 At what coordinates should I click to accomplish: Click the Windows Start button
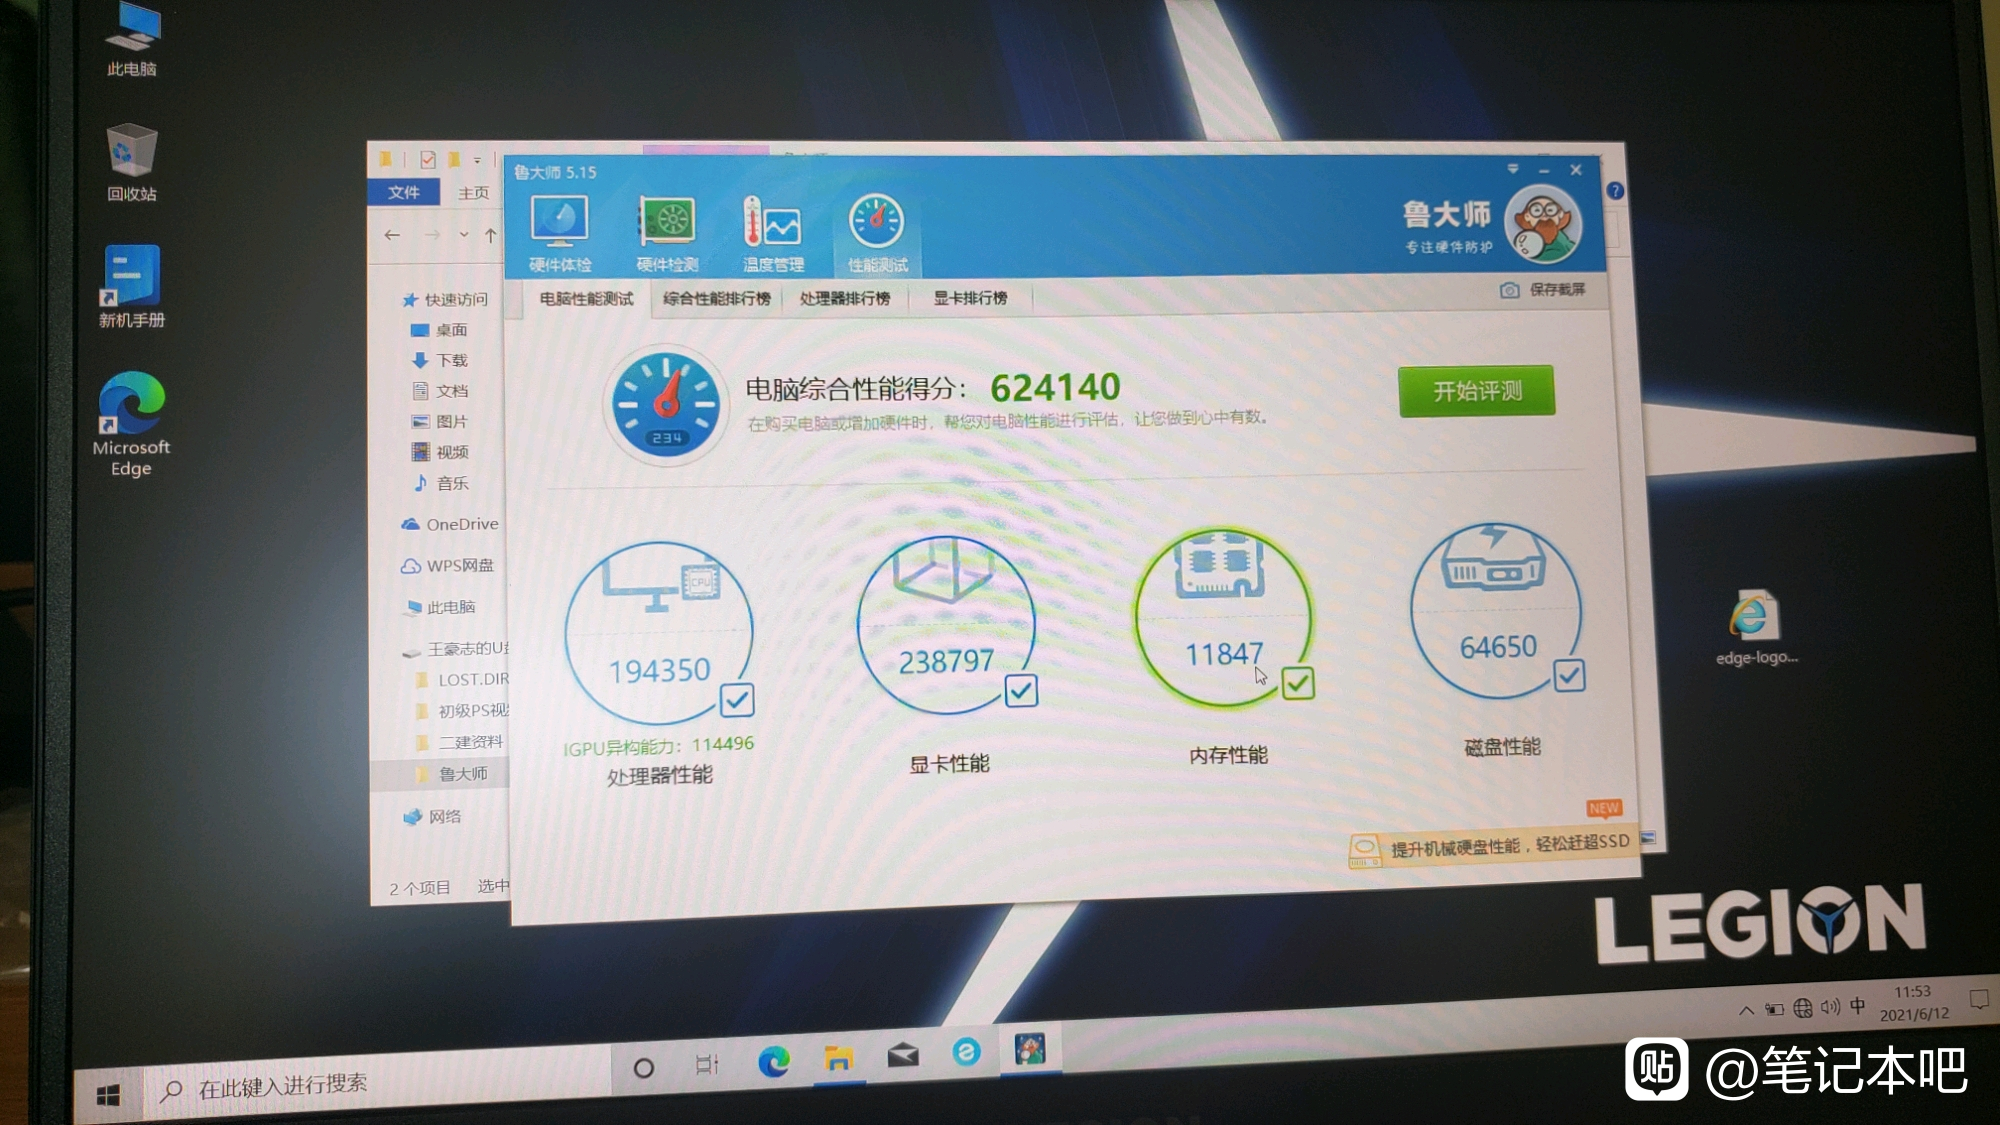[108, 1096]
